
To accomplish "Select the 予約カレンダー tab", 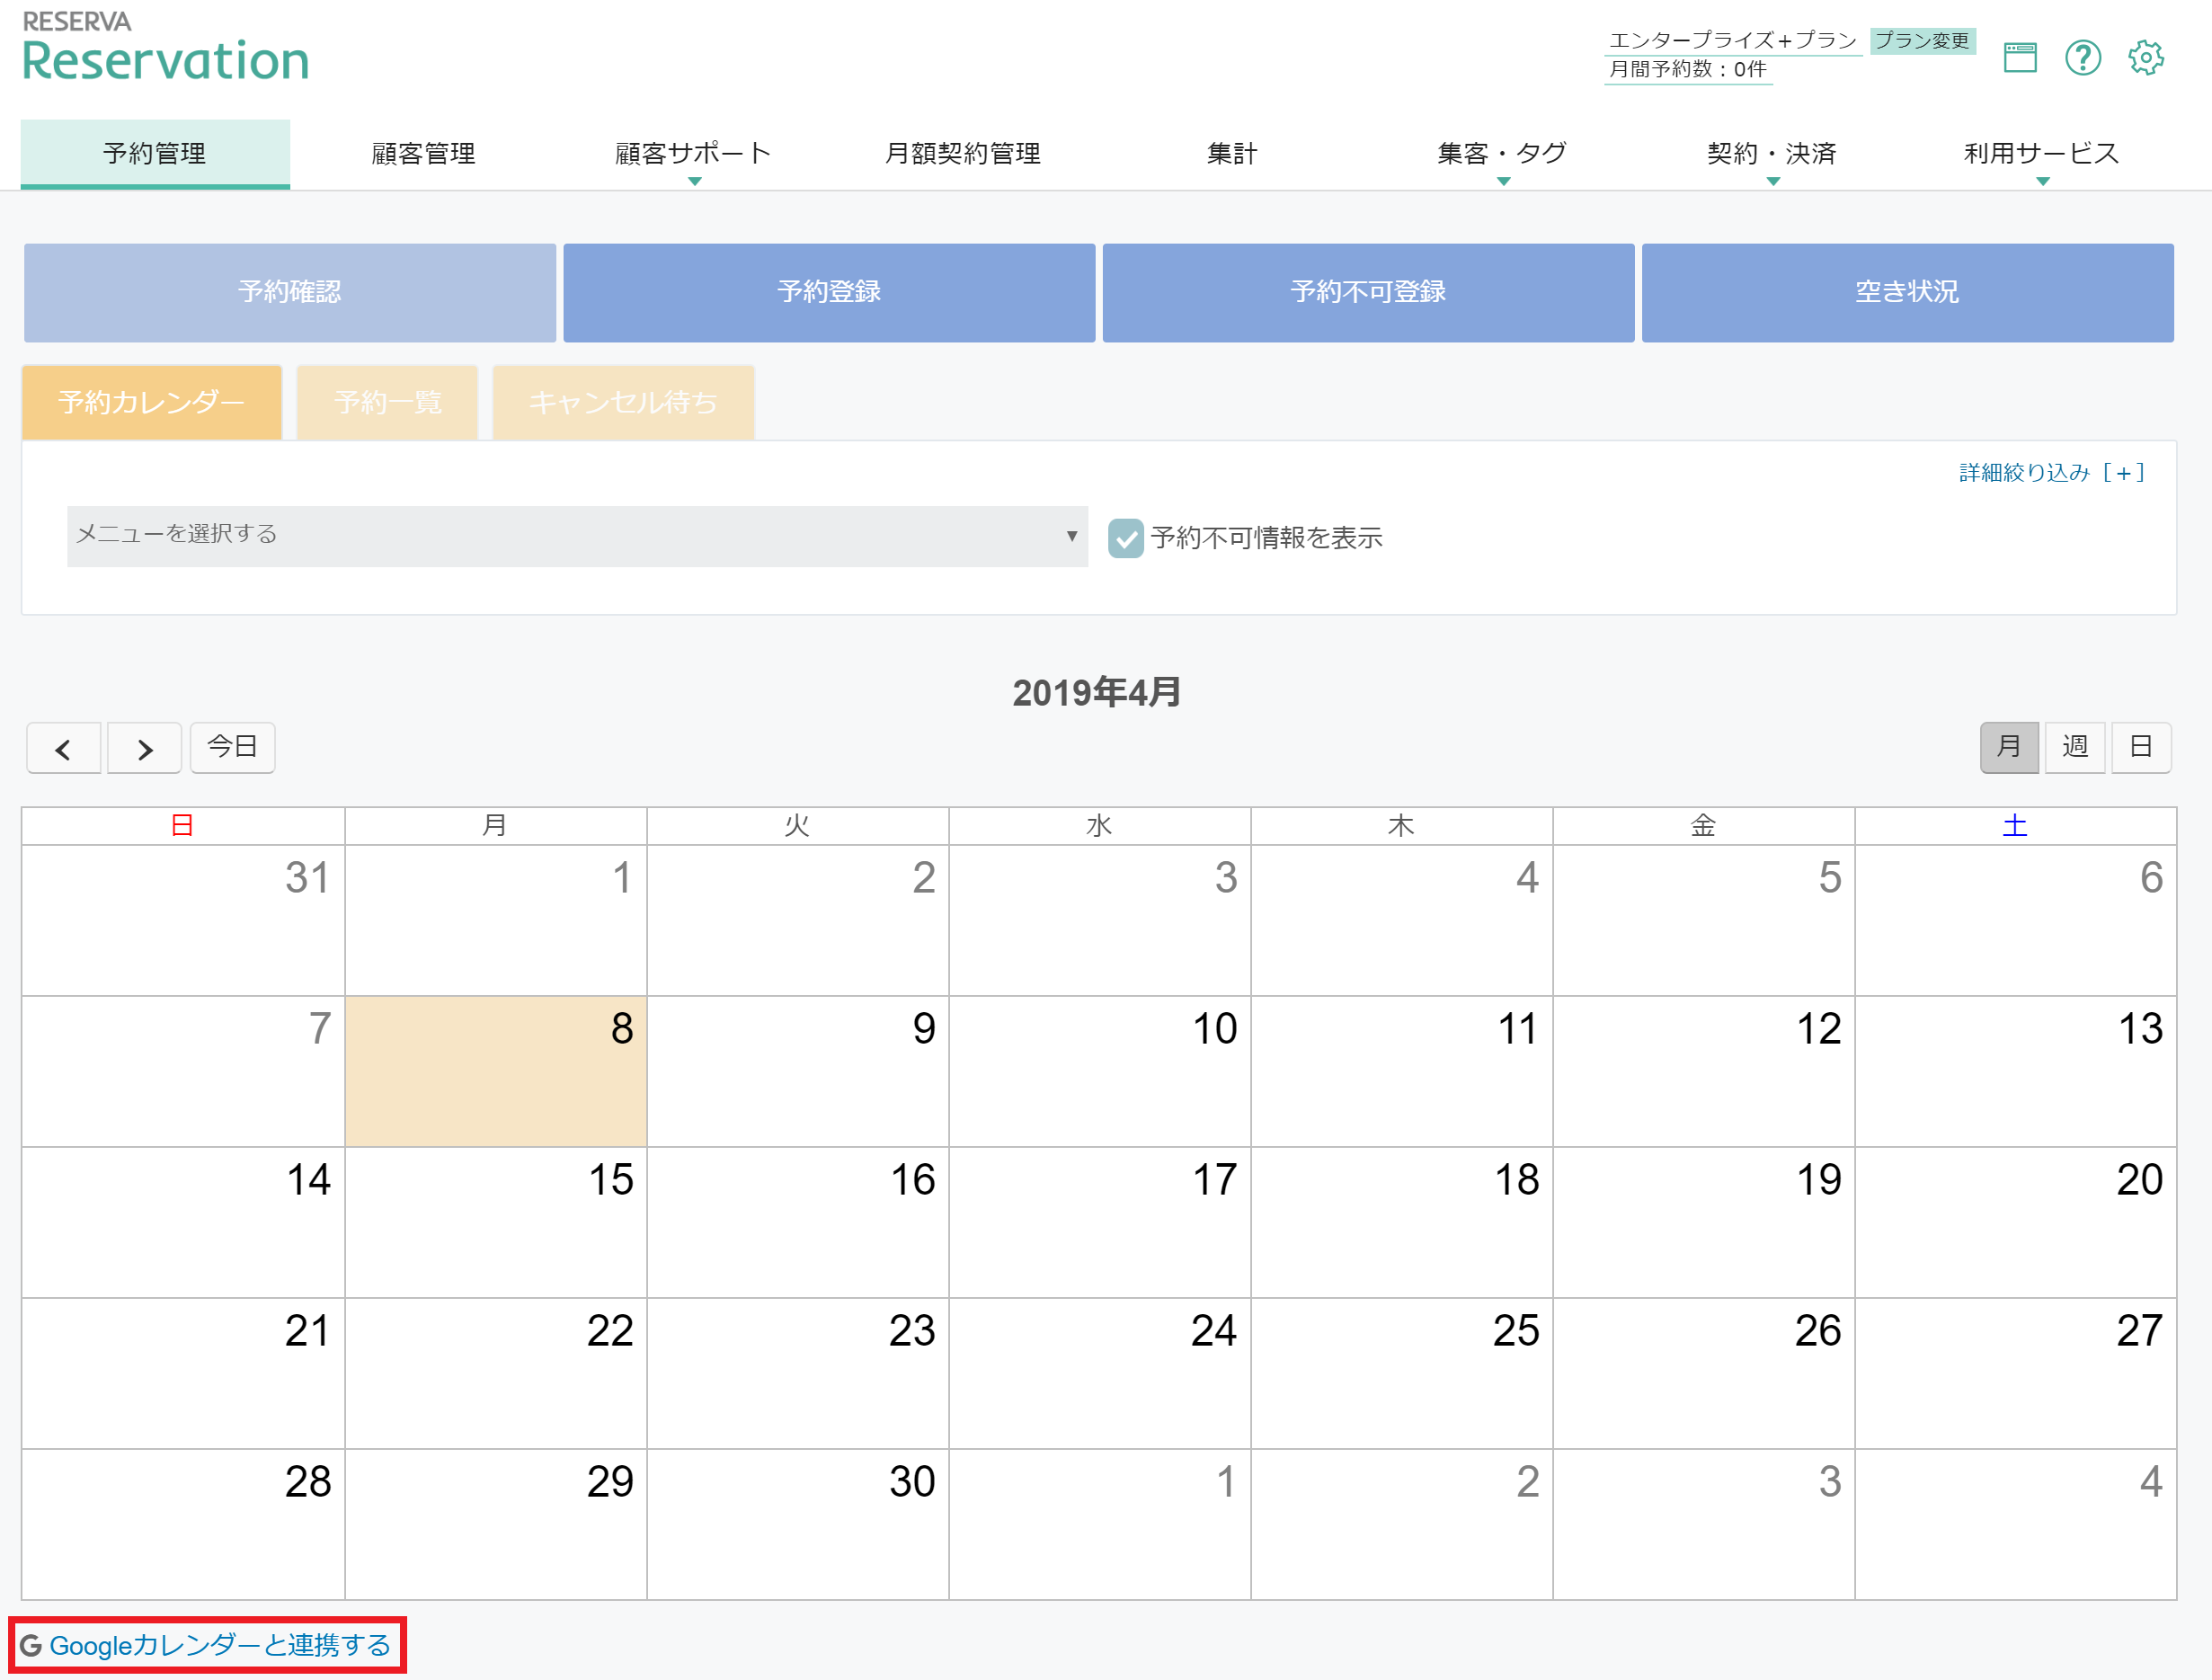I will (x=152, y=402).
